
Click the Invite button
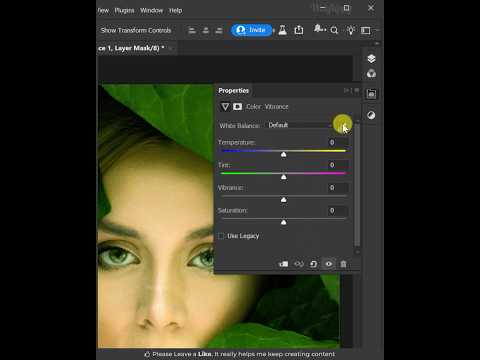coord(252,30)
